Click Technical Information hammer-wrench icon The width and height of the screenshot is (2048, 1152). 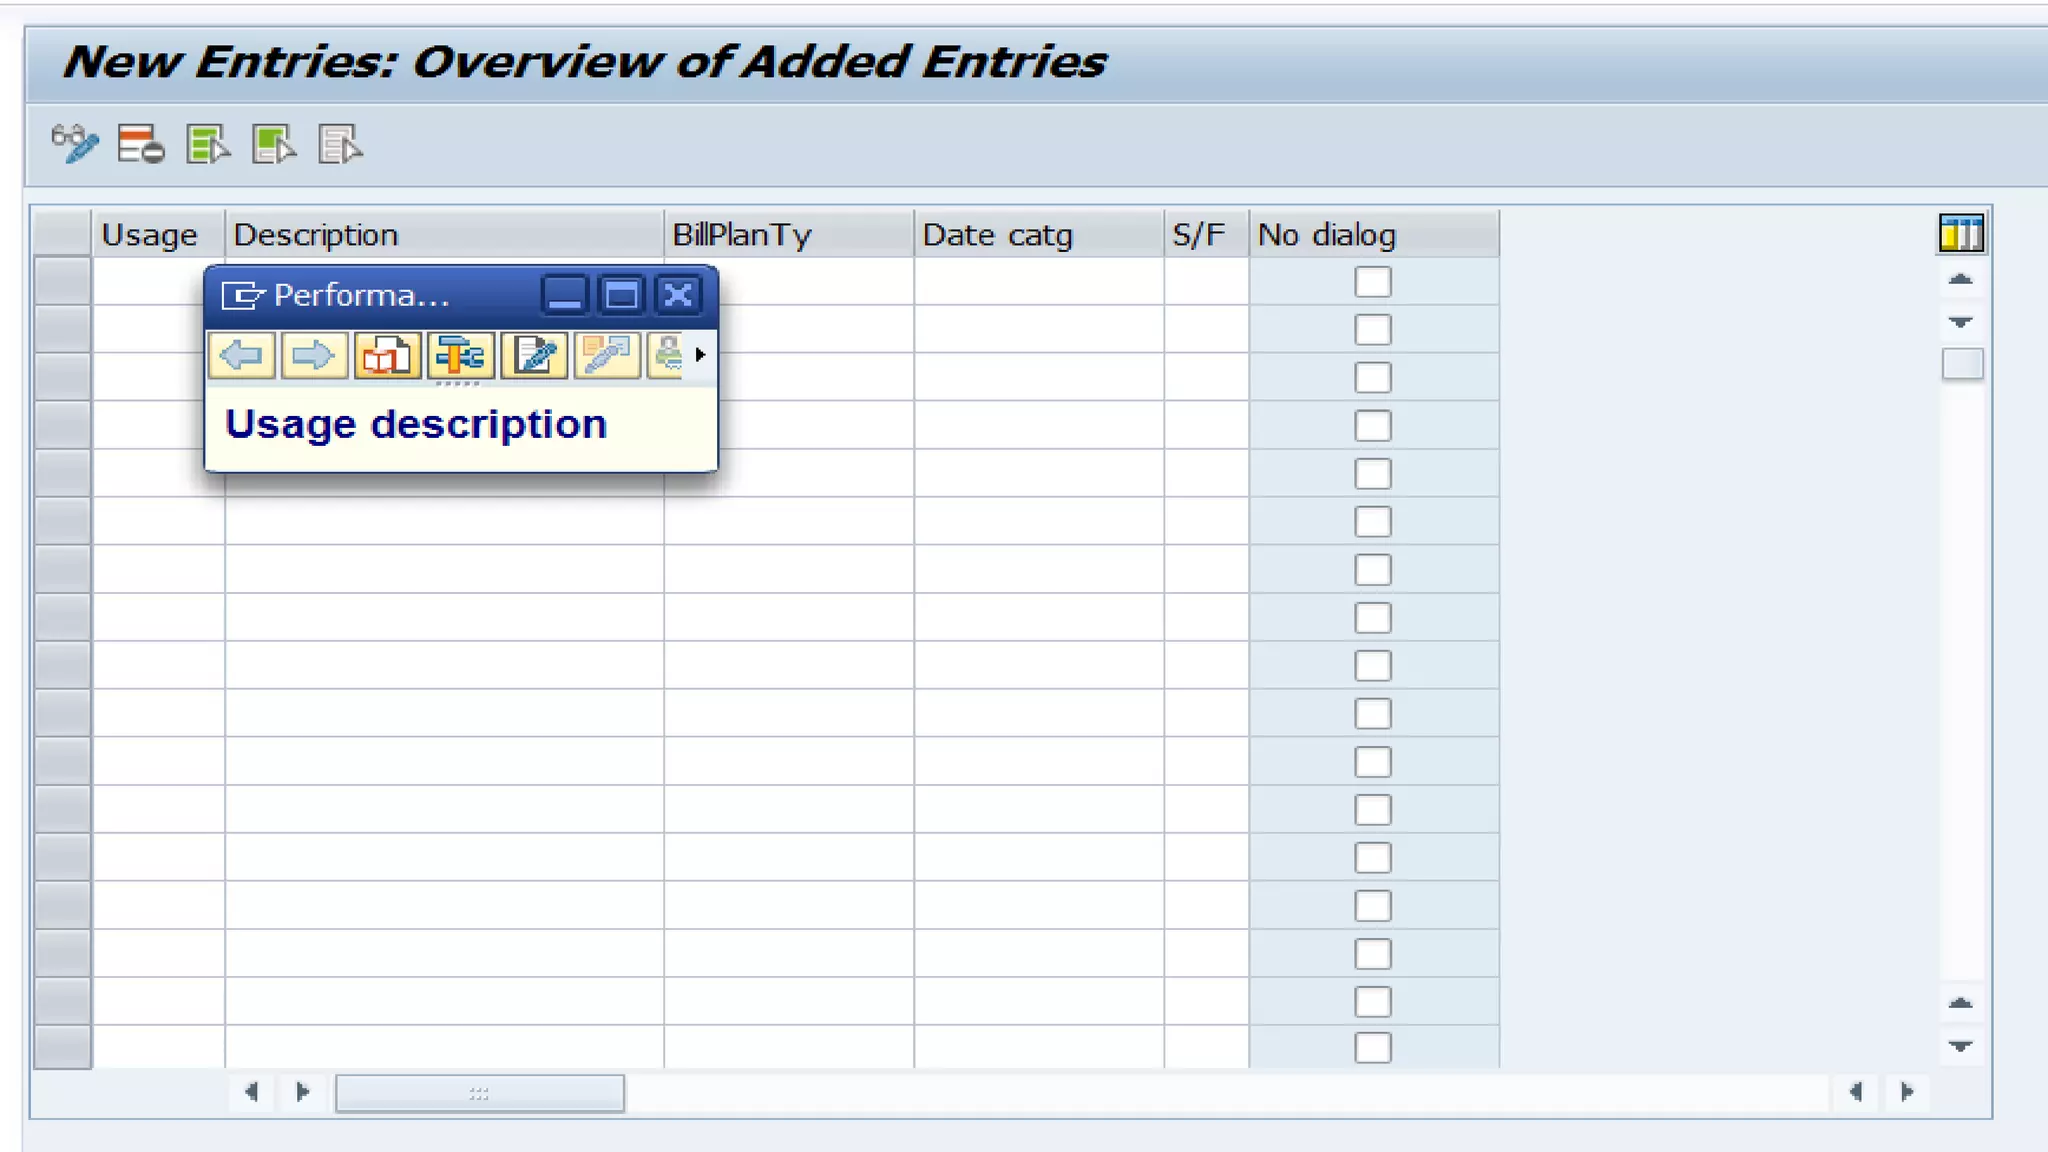[x=460, y=355]
